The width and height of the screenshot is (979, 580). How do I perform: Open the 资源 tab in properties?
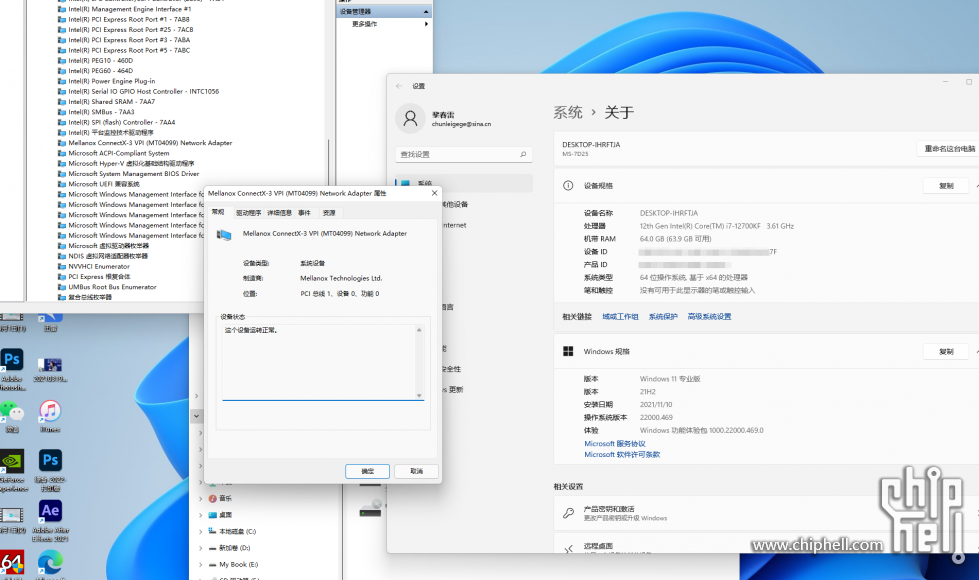click(329, 213)
